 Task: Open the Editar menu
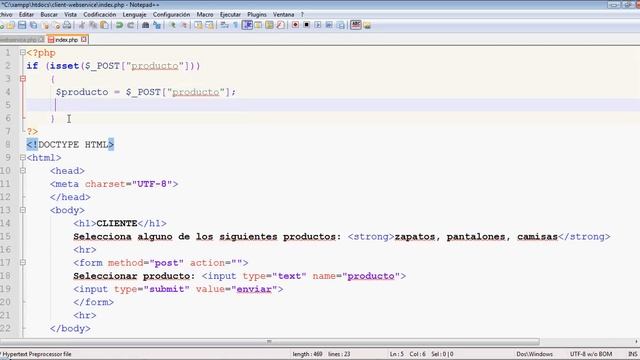click(26, 14)
